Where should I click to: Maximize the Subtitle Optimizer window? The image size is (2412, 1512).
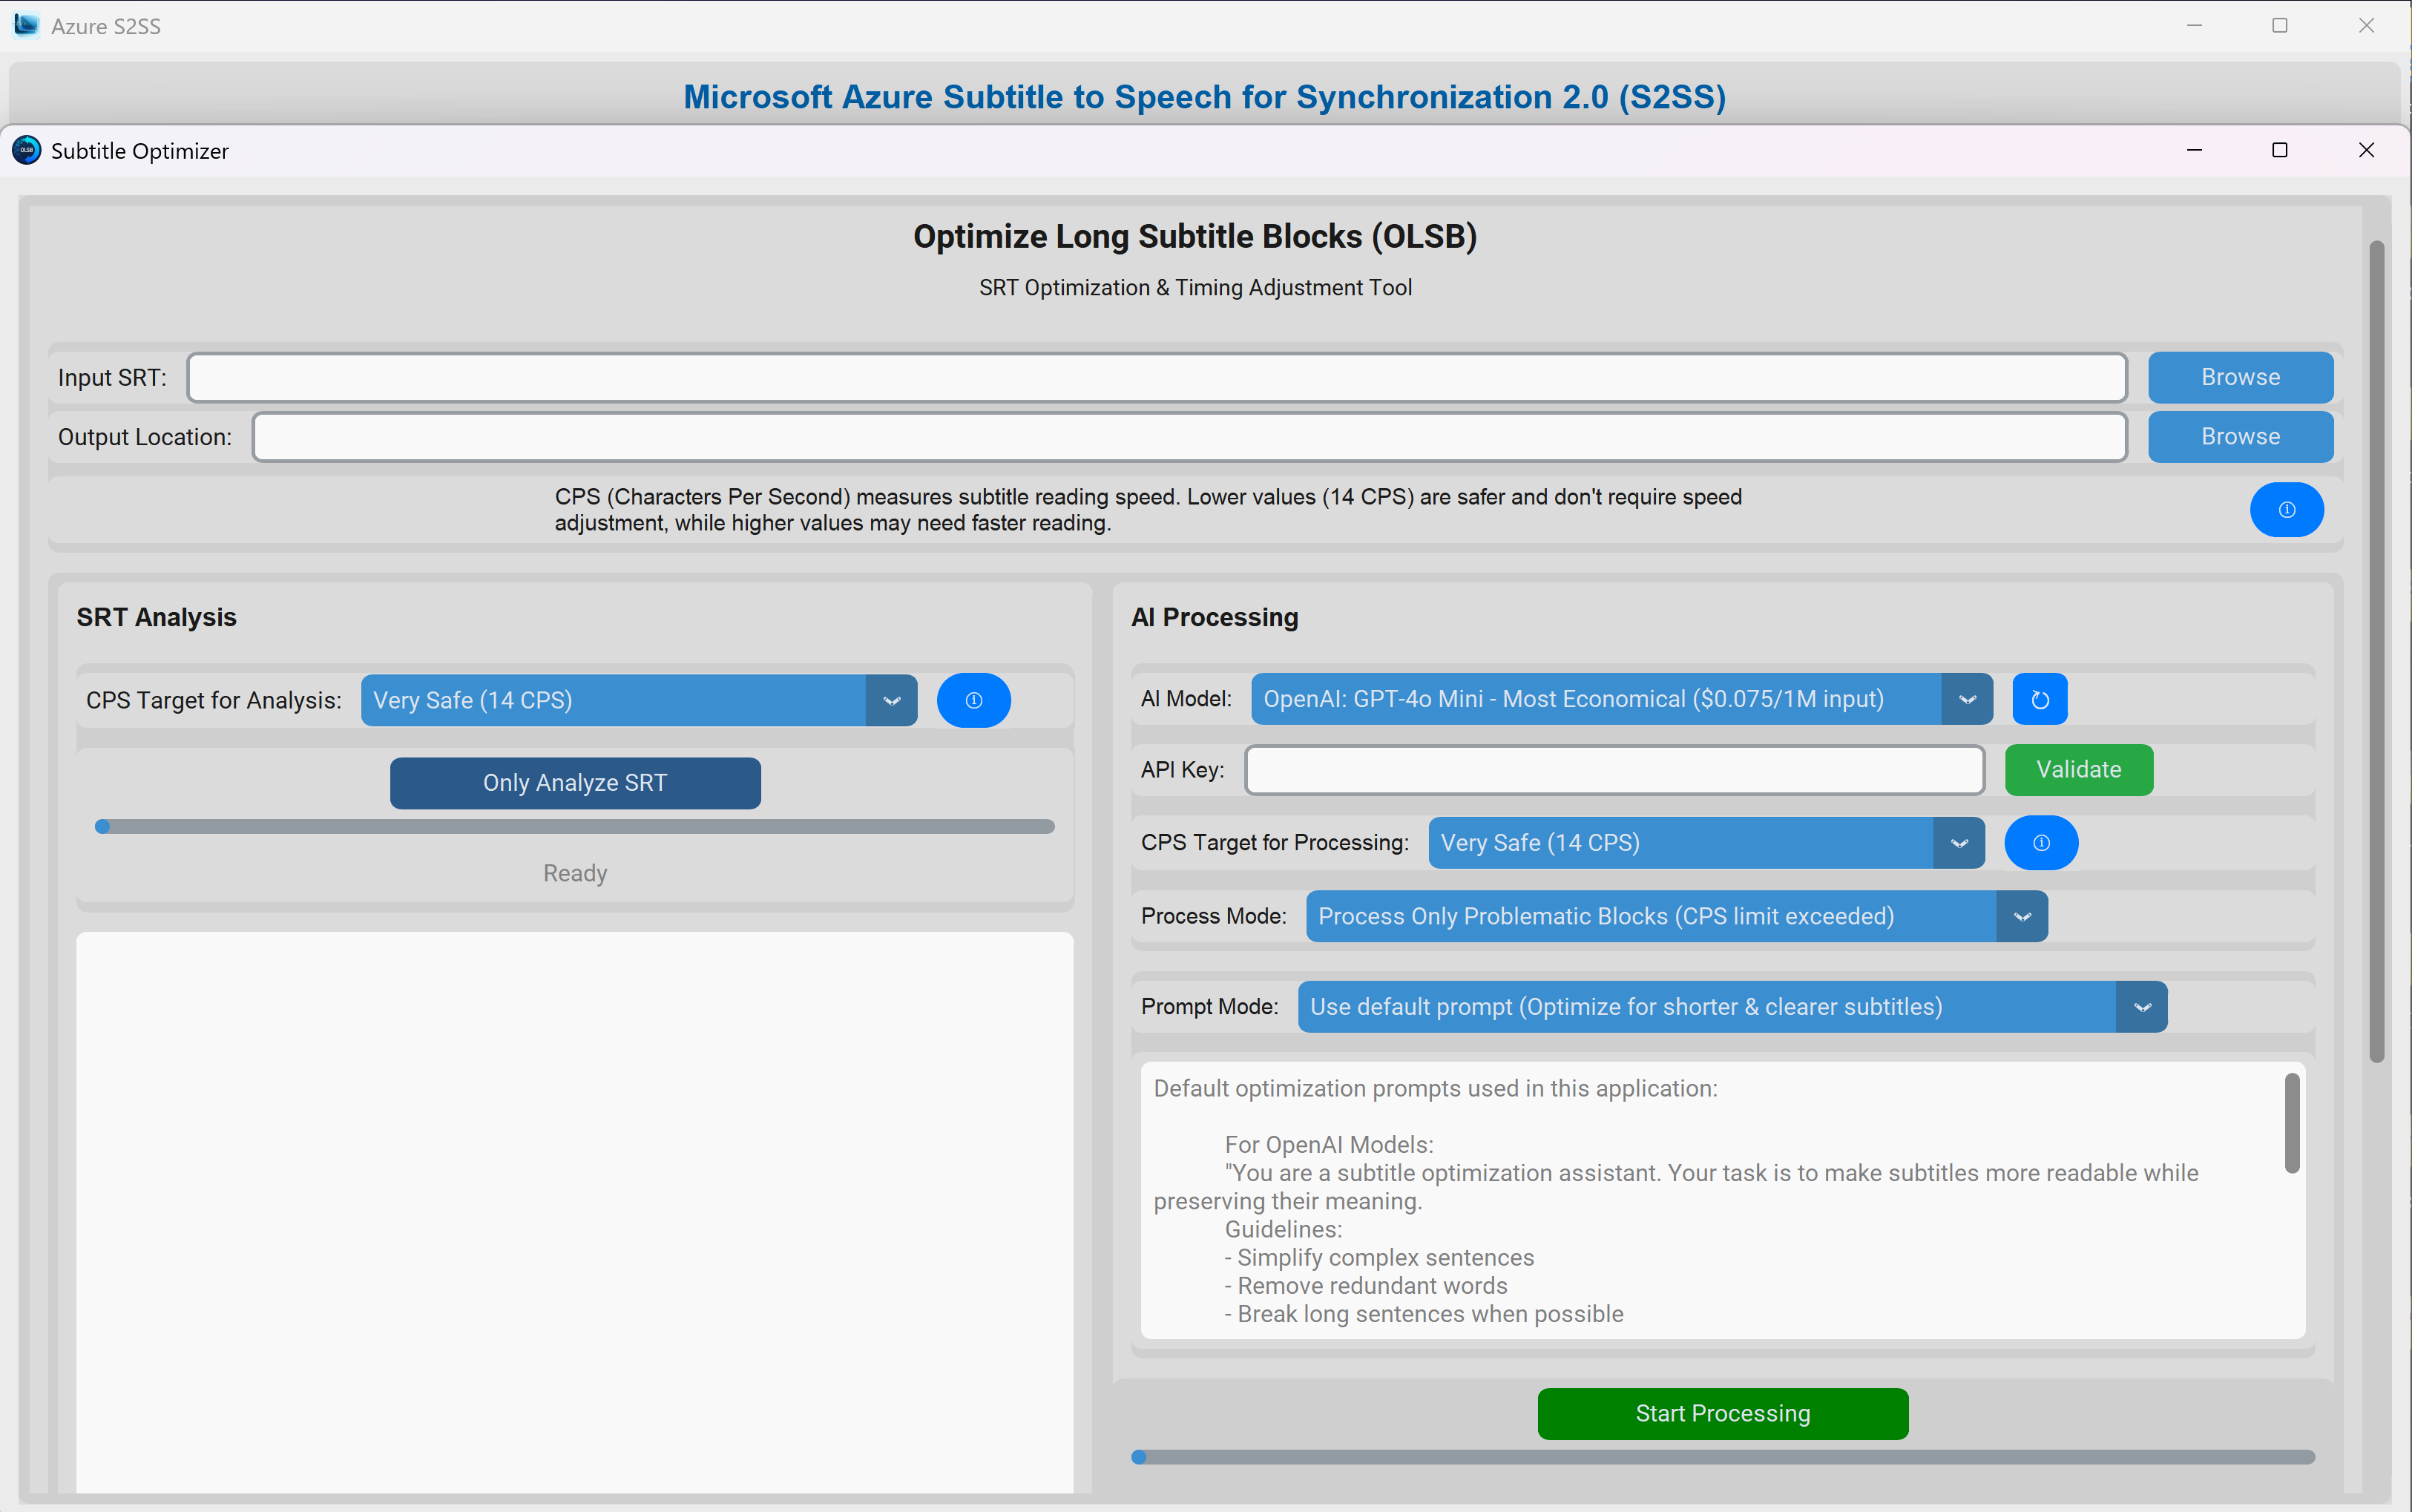(2279, 150)
